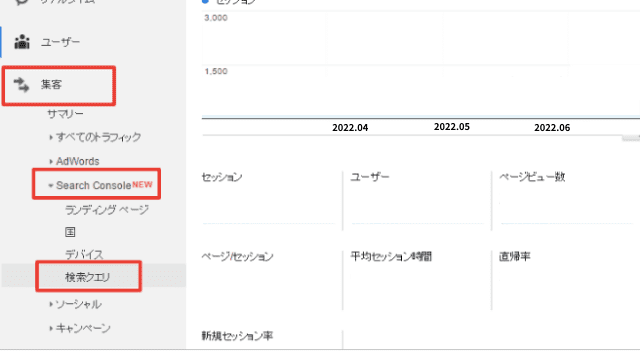Viewport: 640px width, 361px height.
Task: Click the chart's horizontal scrollbar handle
Action: coord(631,138)
